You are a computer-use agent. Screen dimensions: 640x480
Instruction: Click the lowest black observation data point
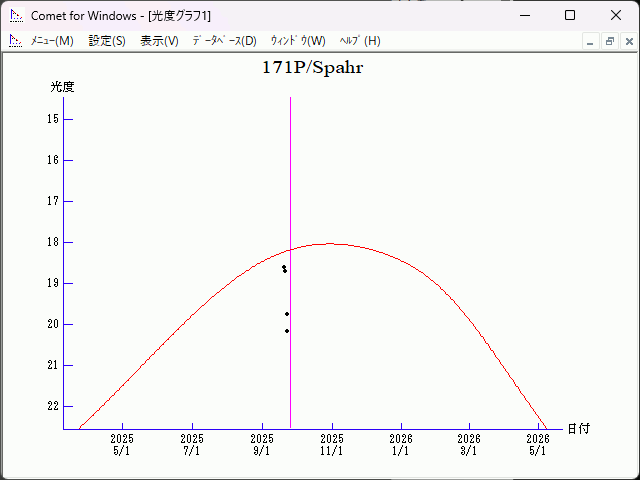287,330
